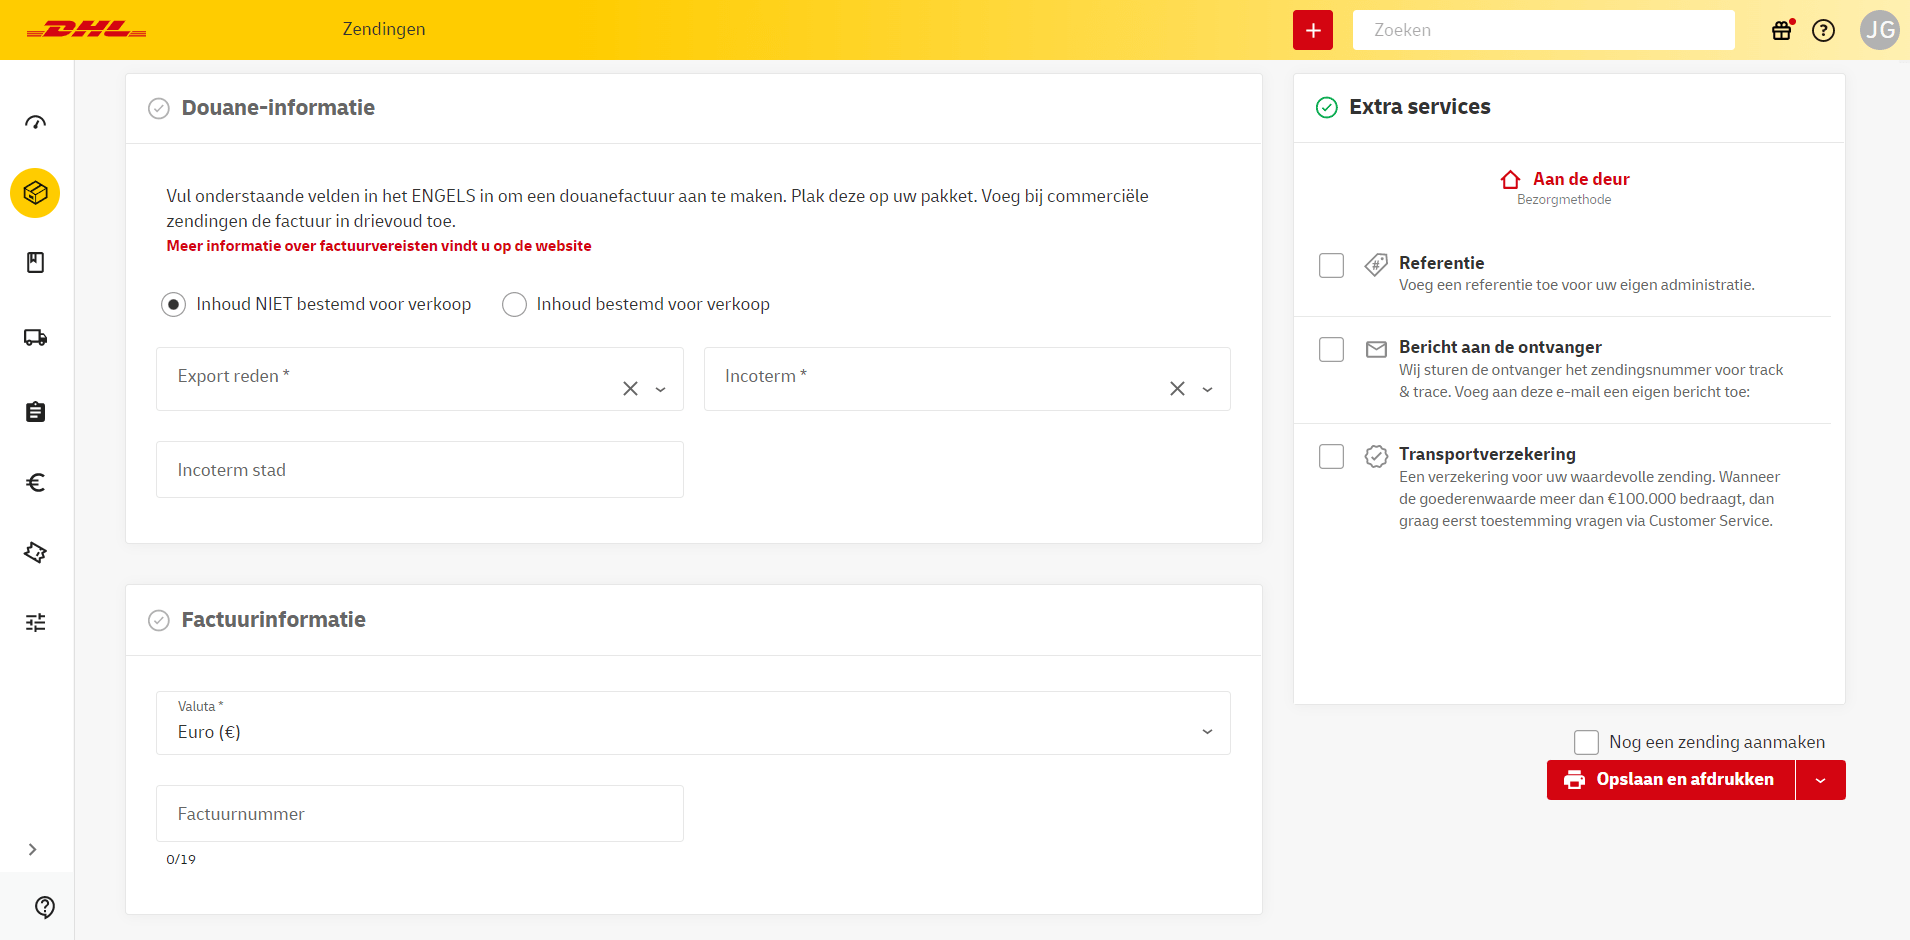Enable the Transportverzekering checkbox

tap(1331, 457)
